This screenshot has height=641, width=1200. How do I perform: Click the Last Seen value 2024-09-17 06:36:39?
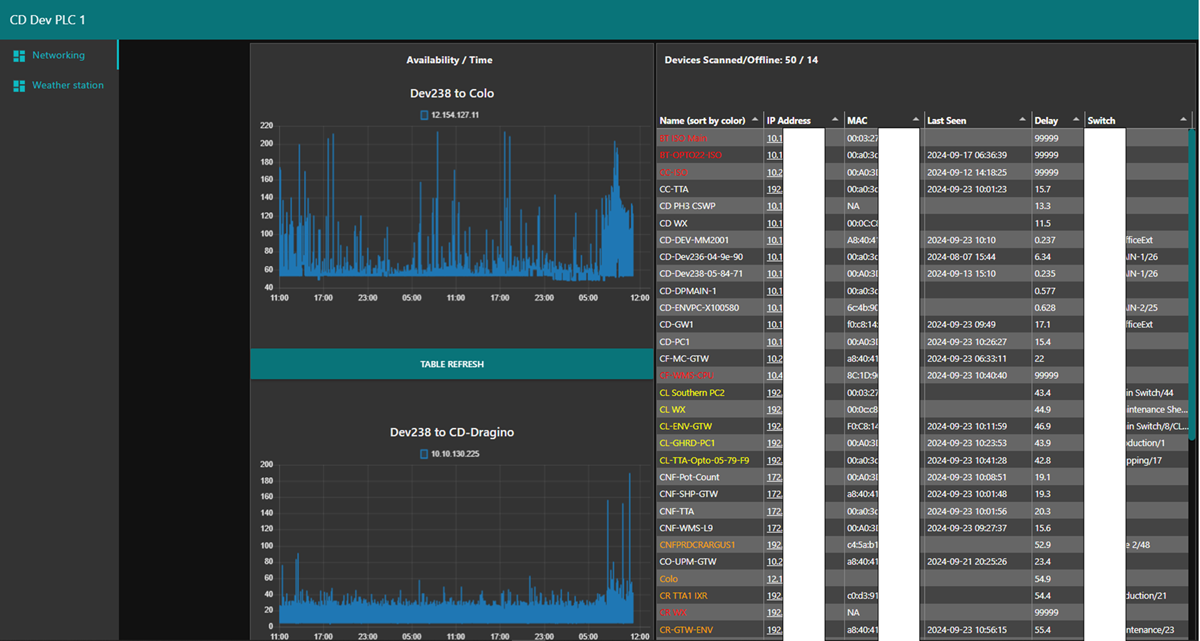click(x=966, y=155)
